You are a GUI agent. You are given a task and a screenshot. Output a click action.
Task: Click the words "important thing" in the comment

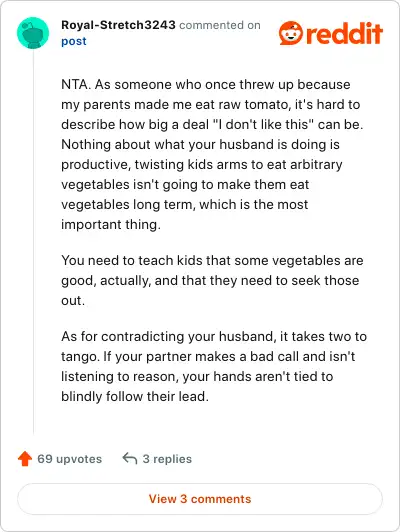(111, 225)
